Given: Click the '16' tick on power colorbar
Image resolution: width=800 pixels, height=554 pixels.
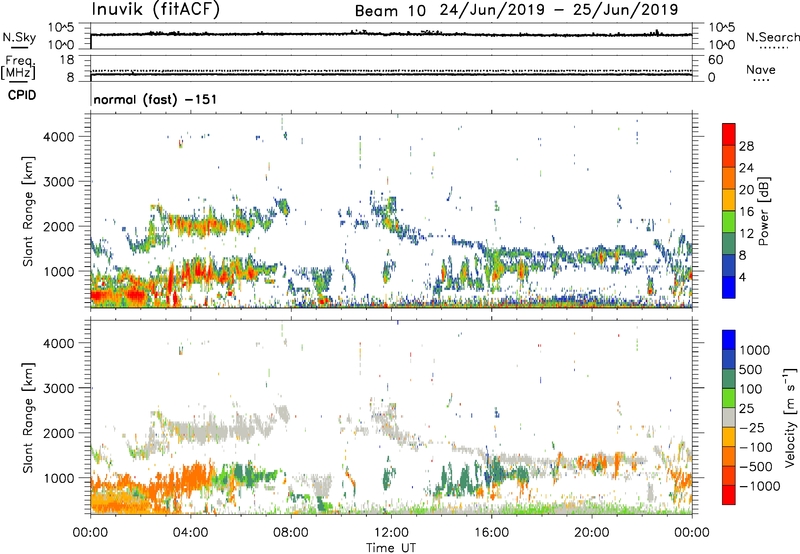Looking at the screenshot, I should click(x=746, y=212).
